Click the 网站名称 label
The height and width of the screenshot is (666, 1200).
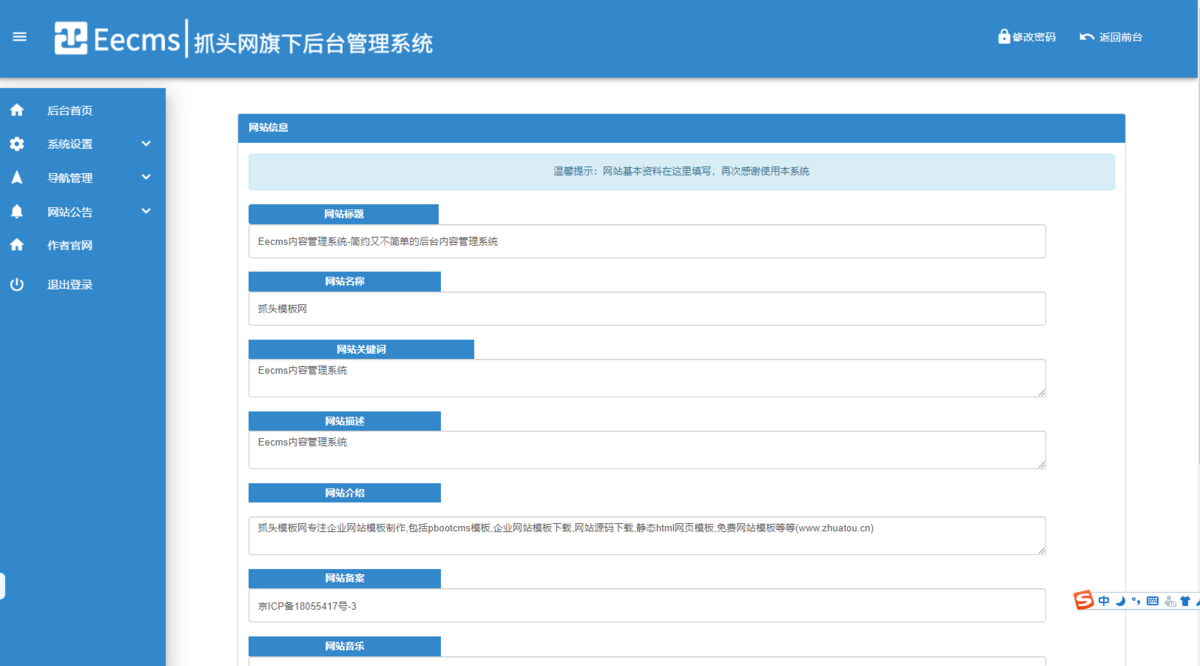click(344, 282)
